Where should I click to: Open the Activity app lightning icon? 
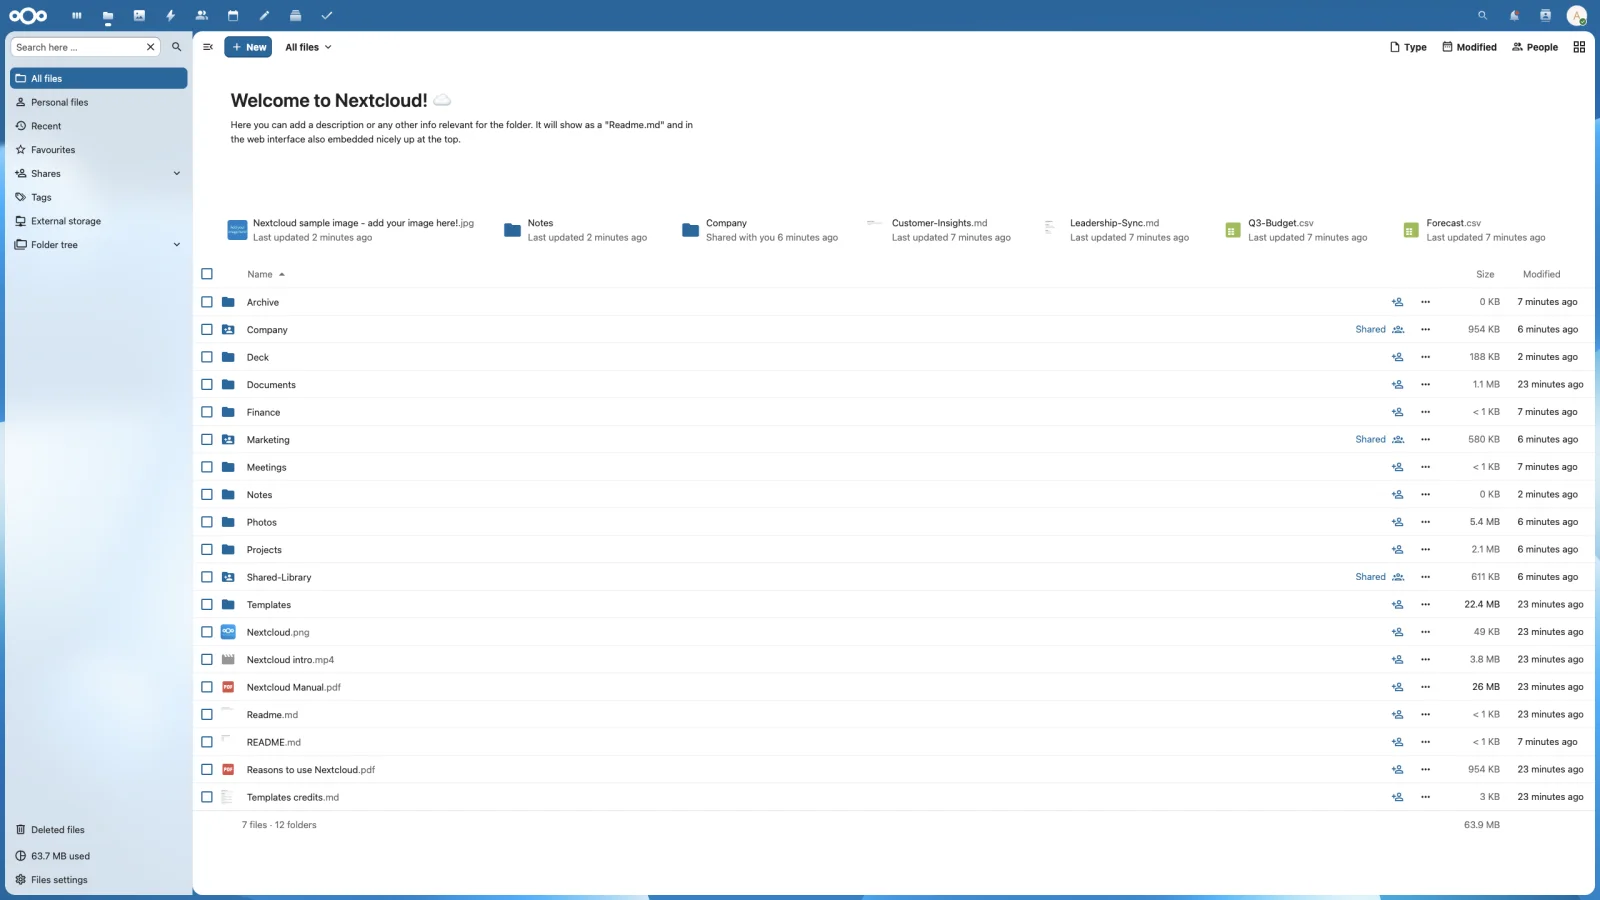coord(170,16)
